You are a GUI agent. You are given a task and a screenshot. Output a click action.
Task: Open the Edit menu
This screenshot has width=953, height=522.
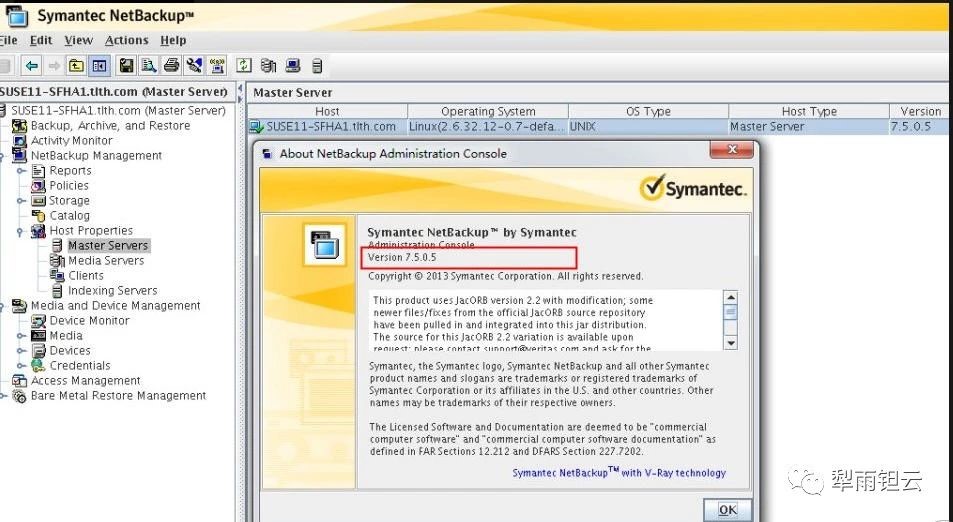41,40
